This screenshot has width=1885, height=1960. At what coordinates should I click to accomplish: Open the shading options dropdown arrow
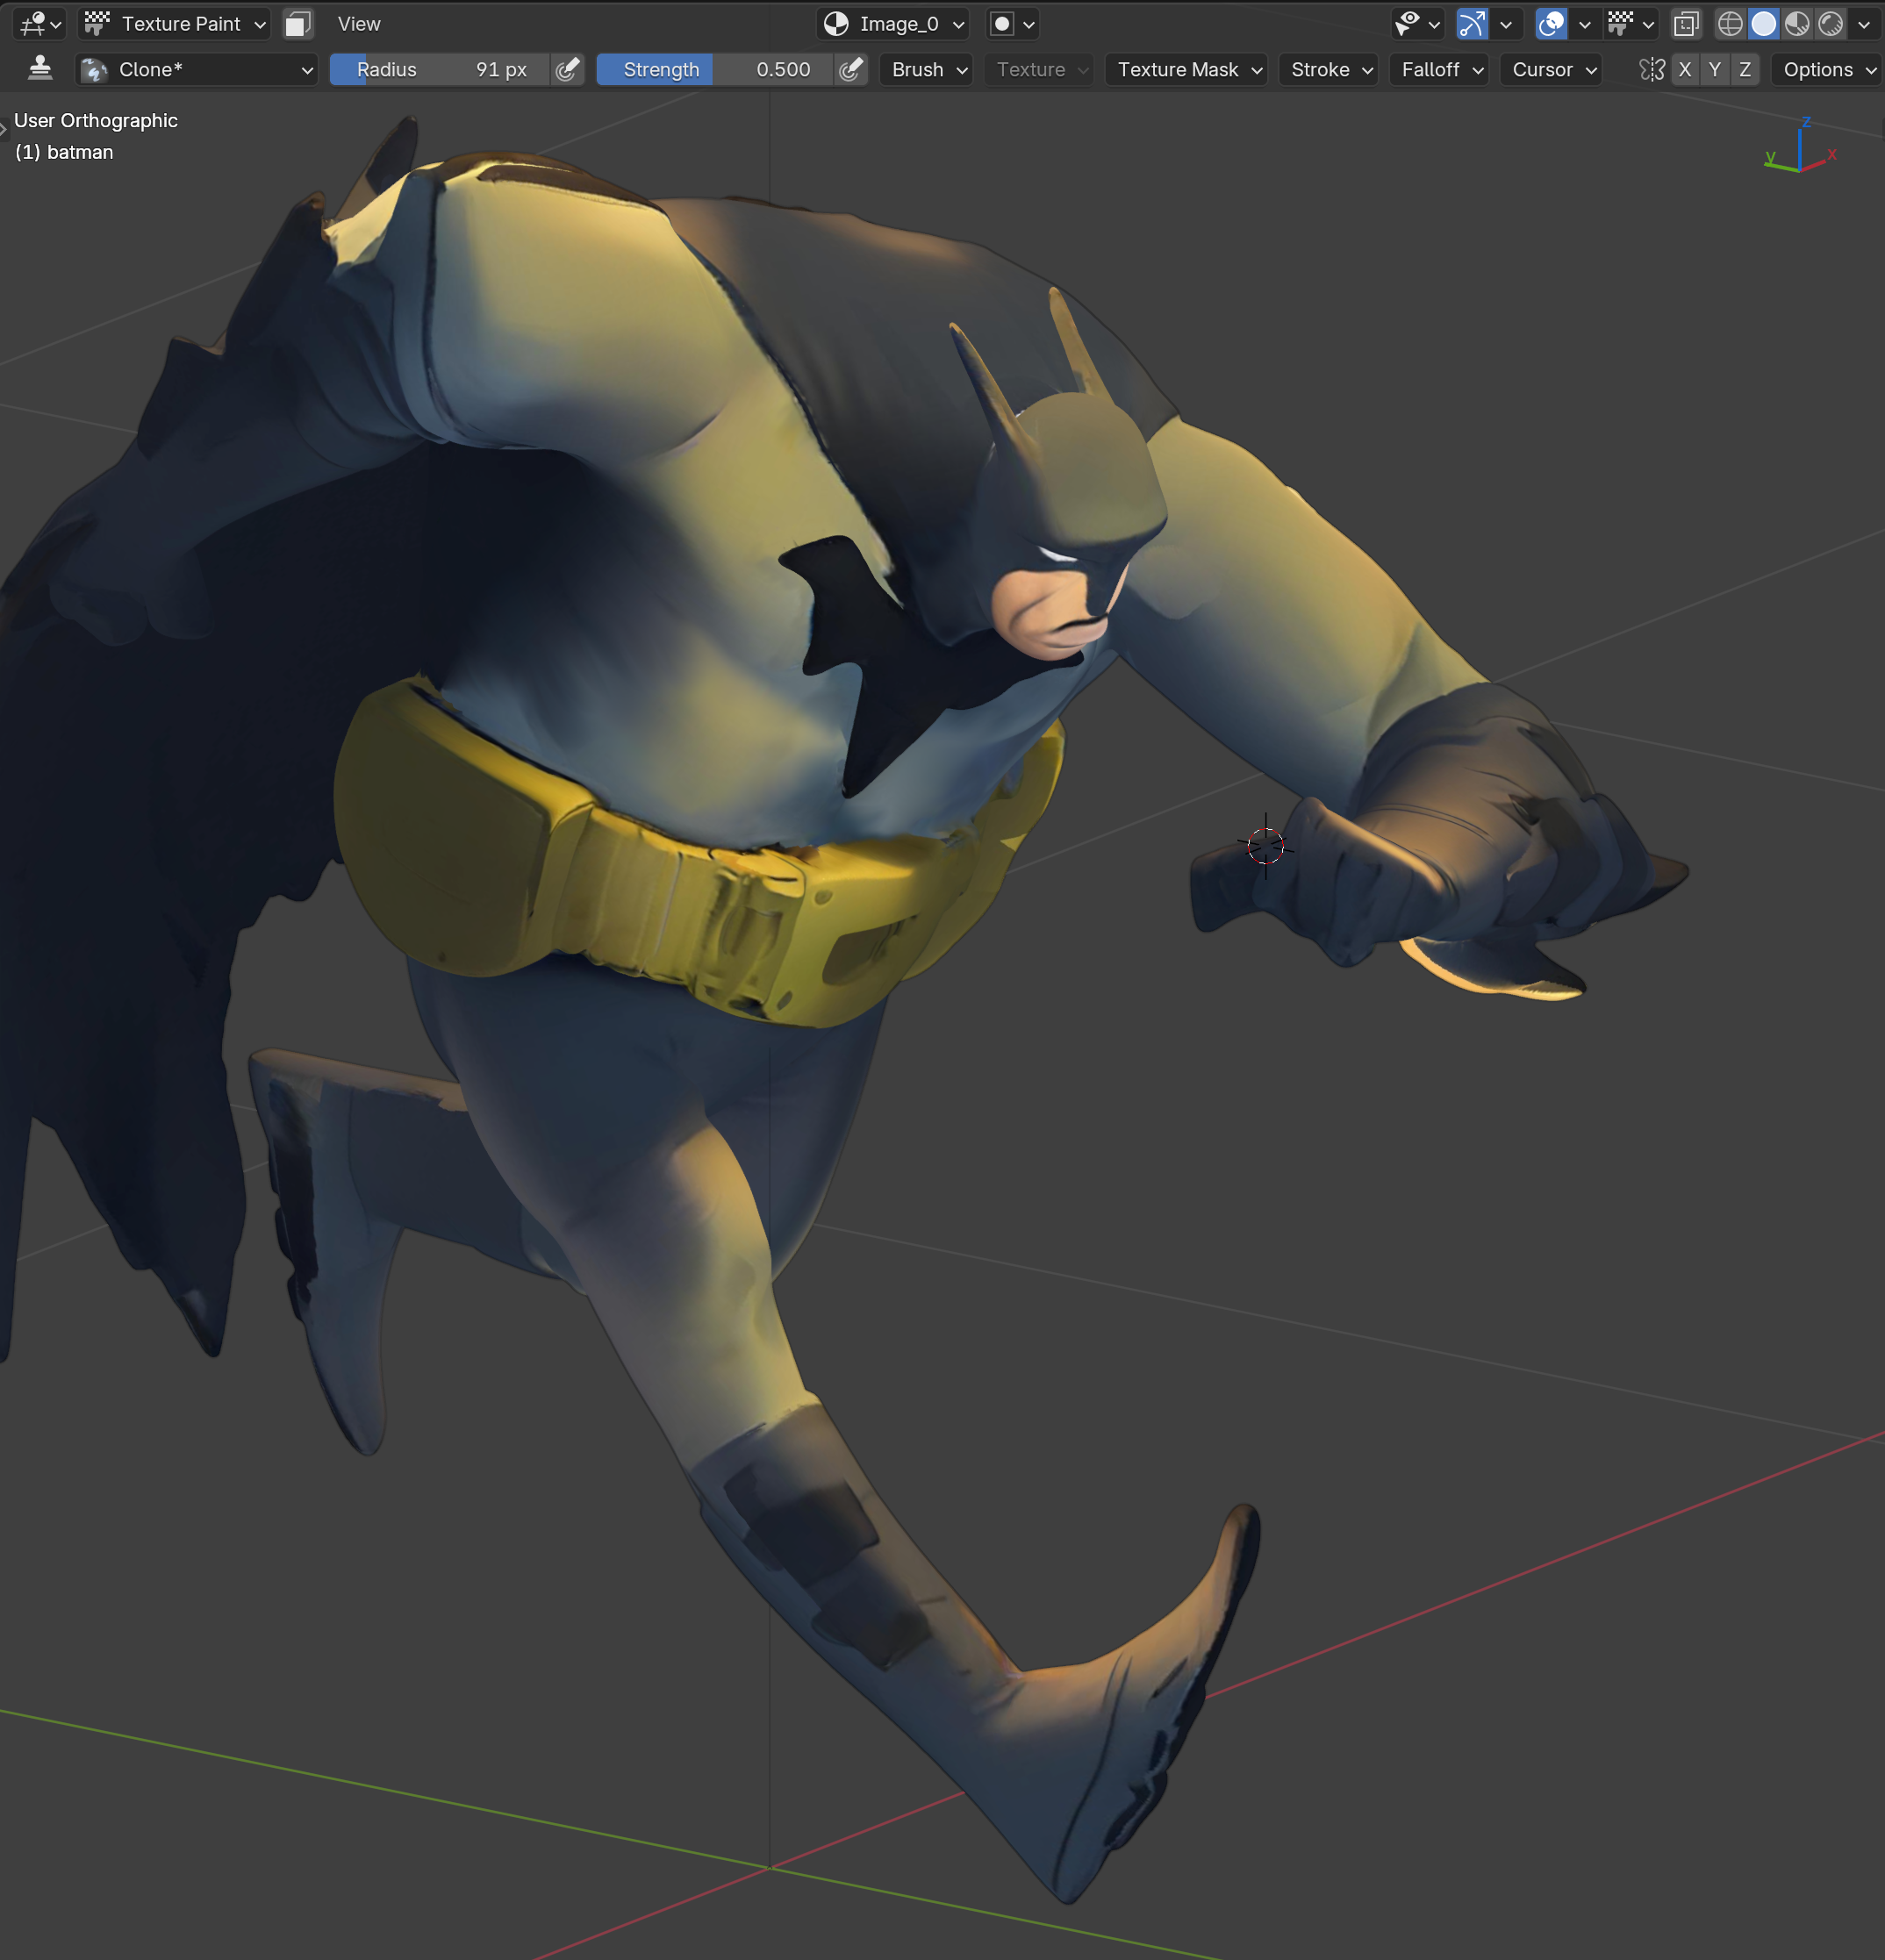1864,23
